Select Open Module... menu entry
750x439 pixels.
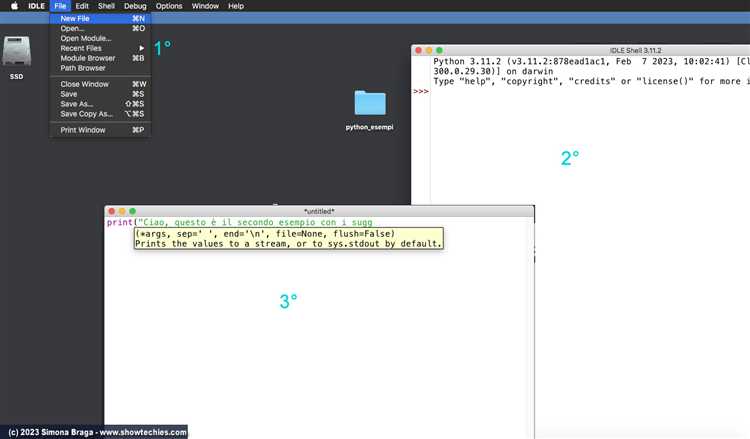pos(100,38)
